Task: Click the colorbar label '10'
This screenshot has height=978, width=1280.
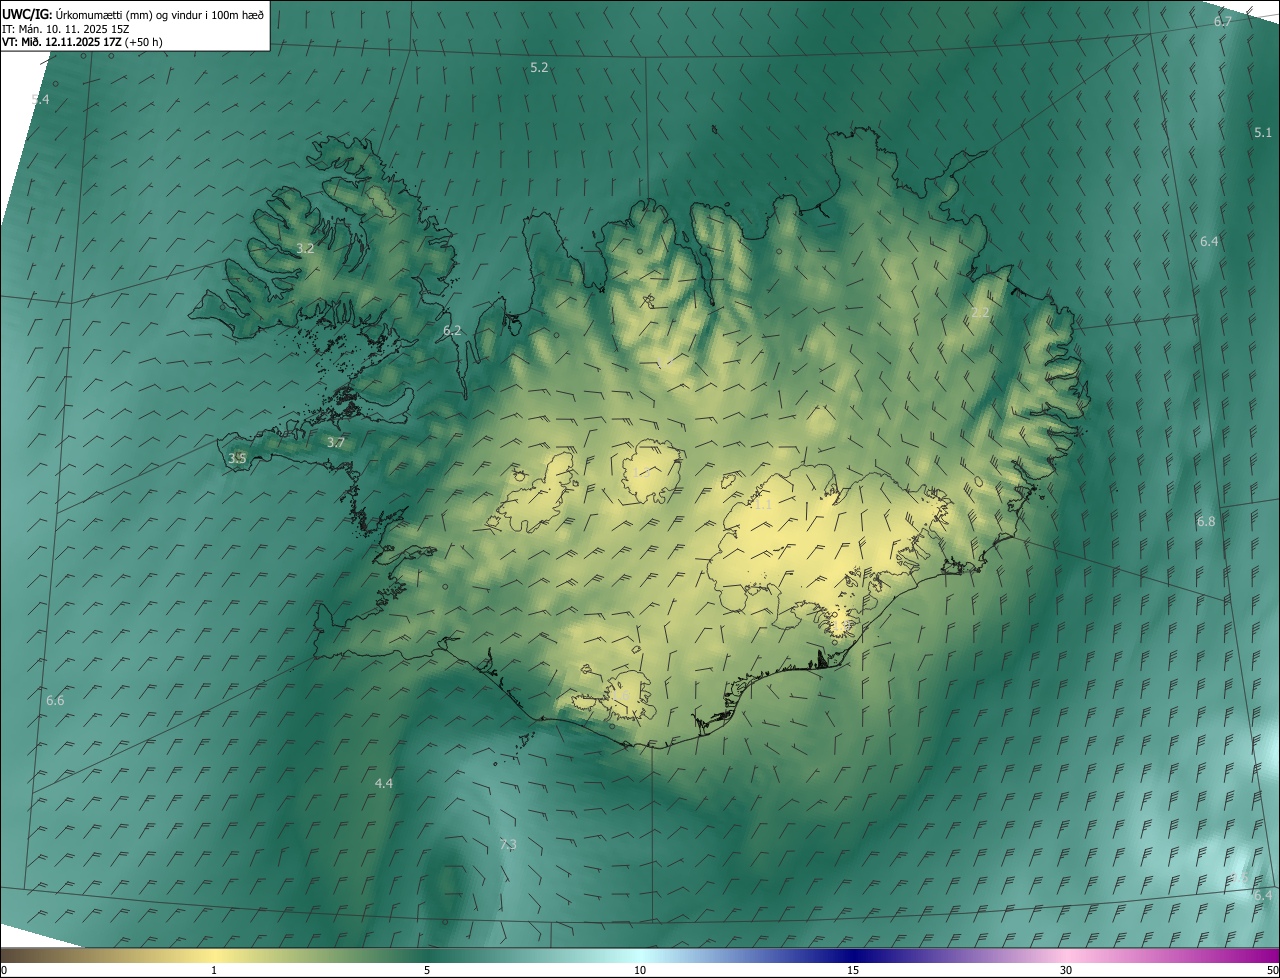Action: 640,970
